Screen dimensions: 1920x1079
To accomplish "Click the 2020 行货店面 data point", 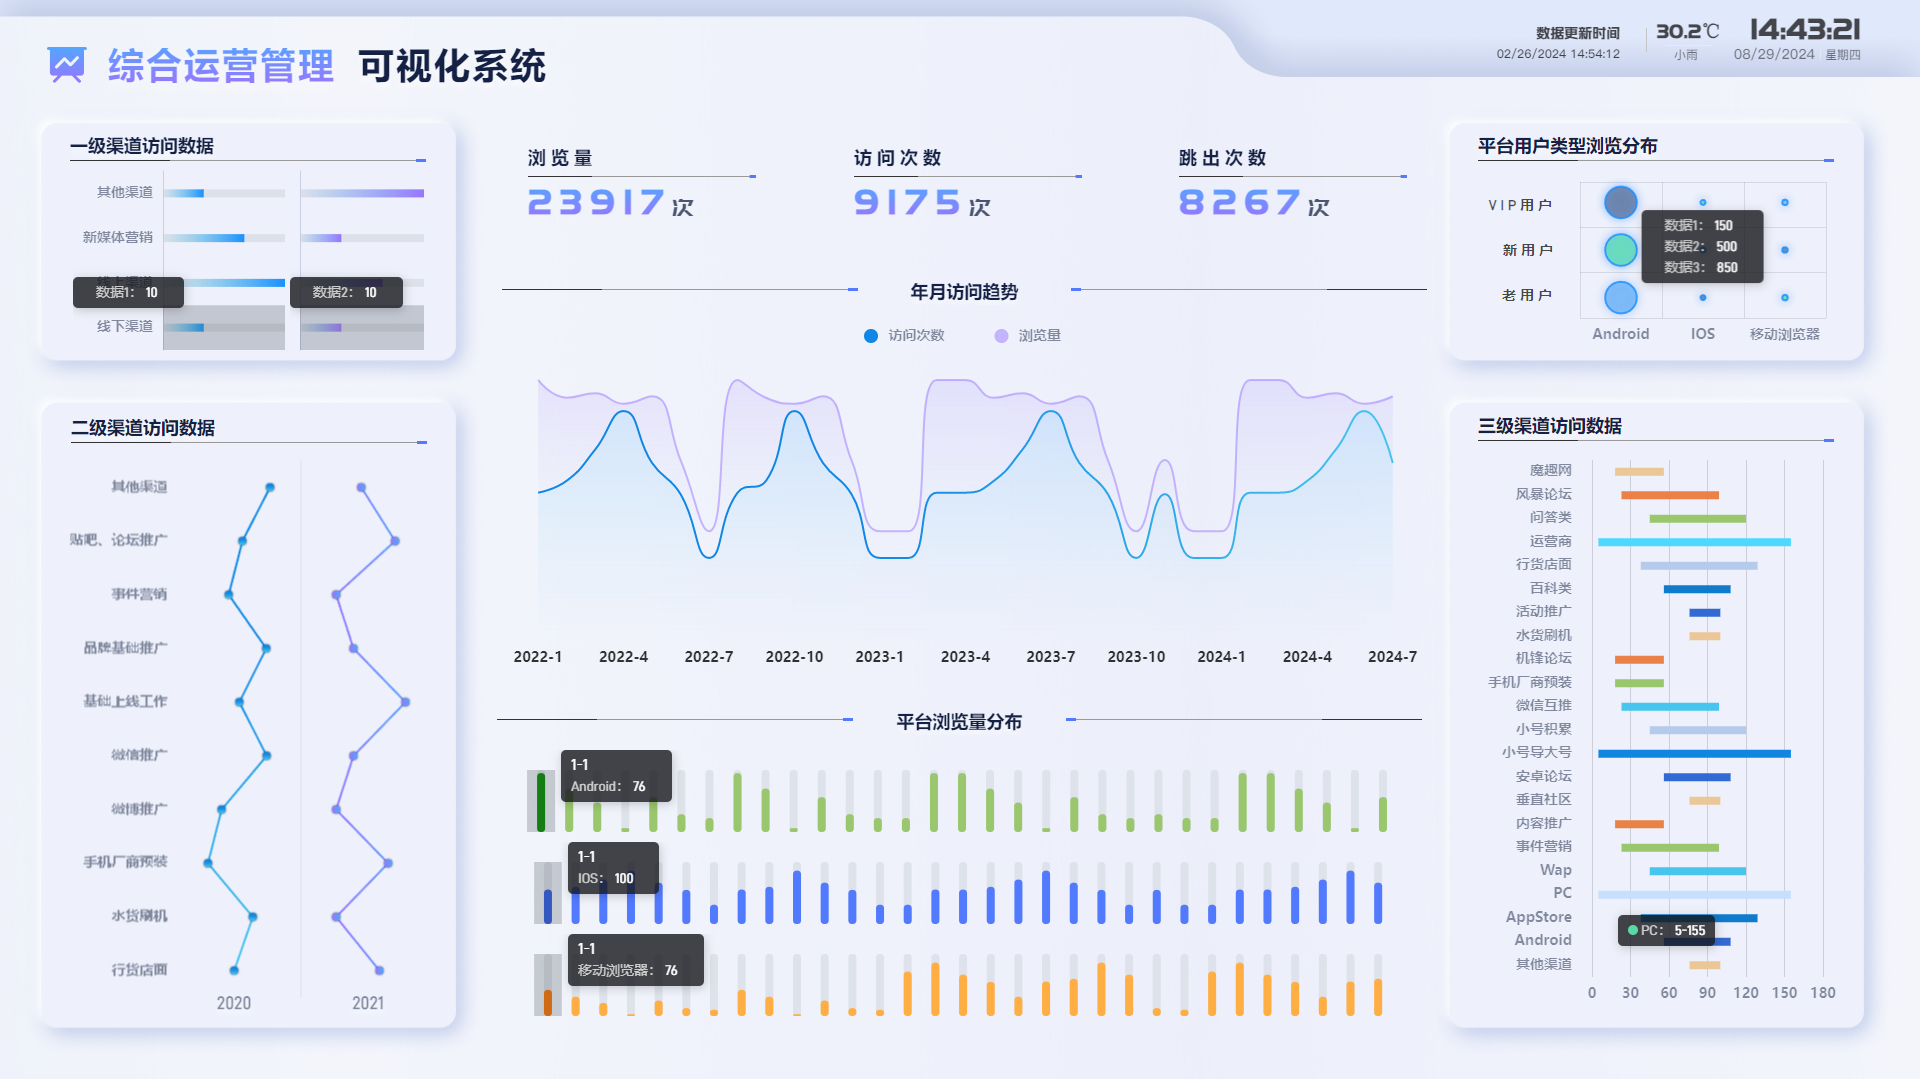I will [x=234, y=970].
